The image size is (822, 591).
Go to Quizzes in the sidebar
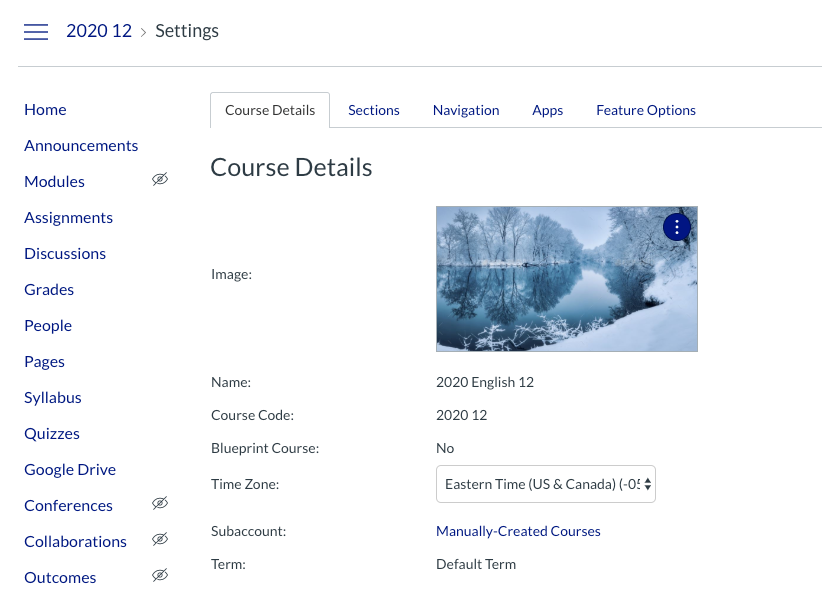click(52, 434)
